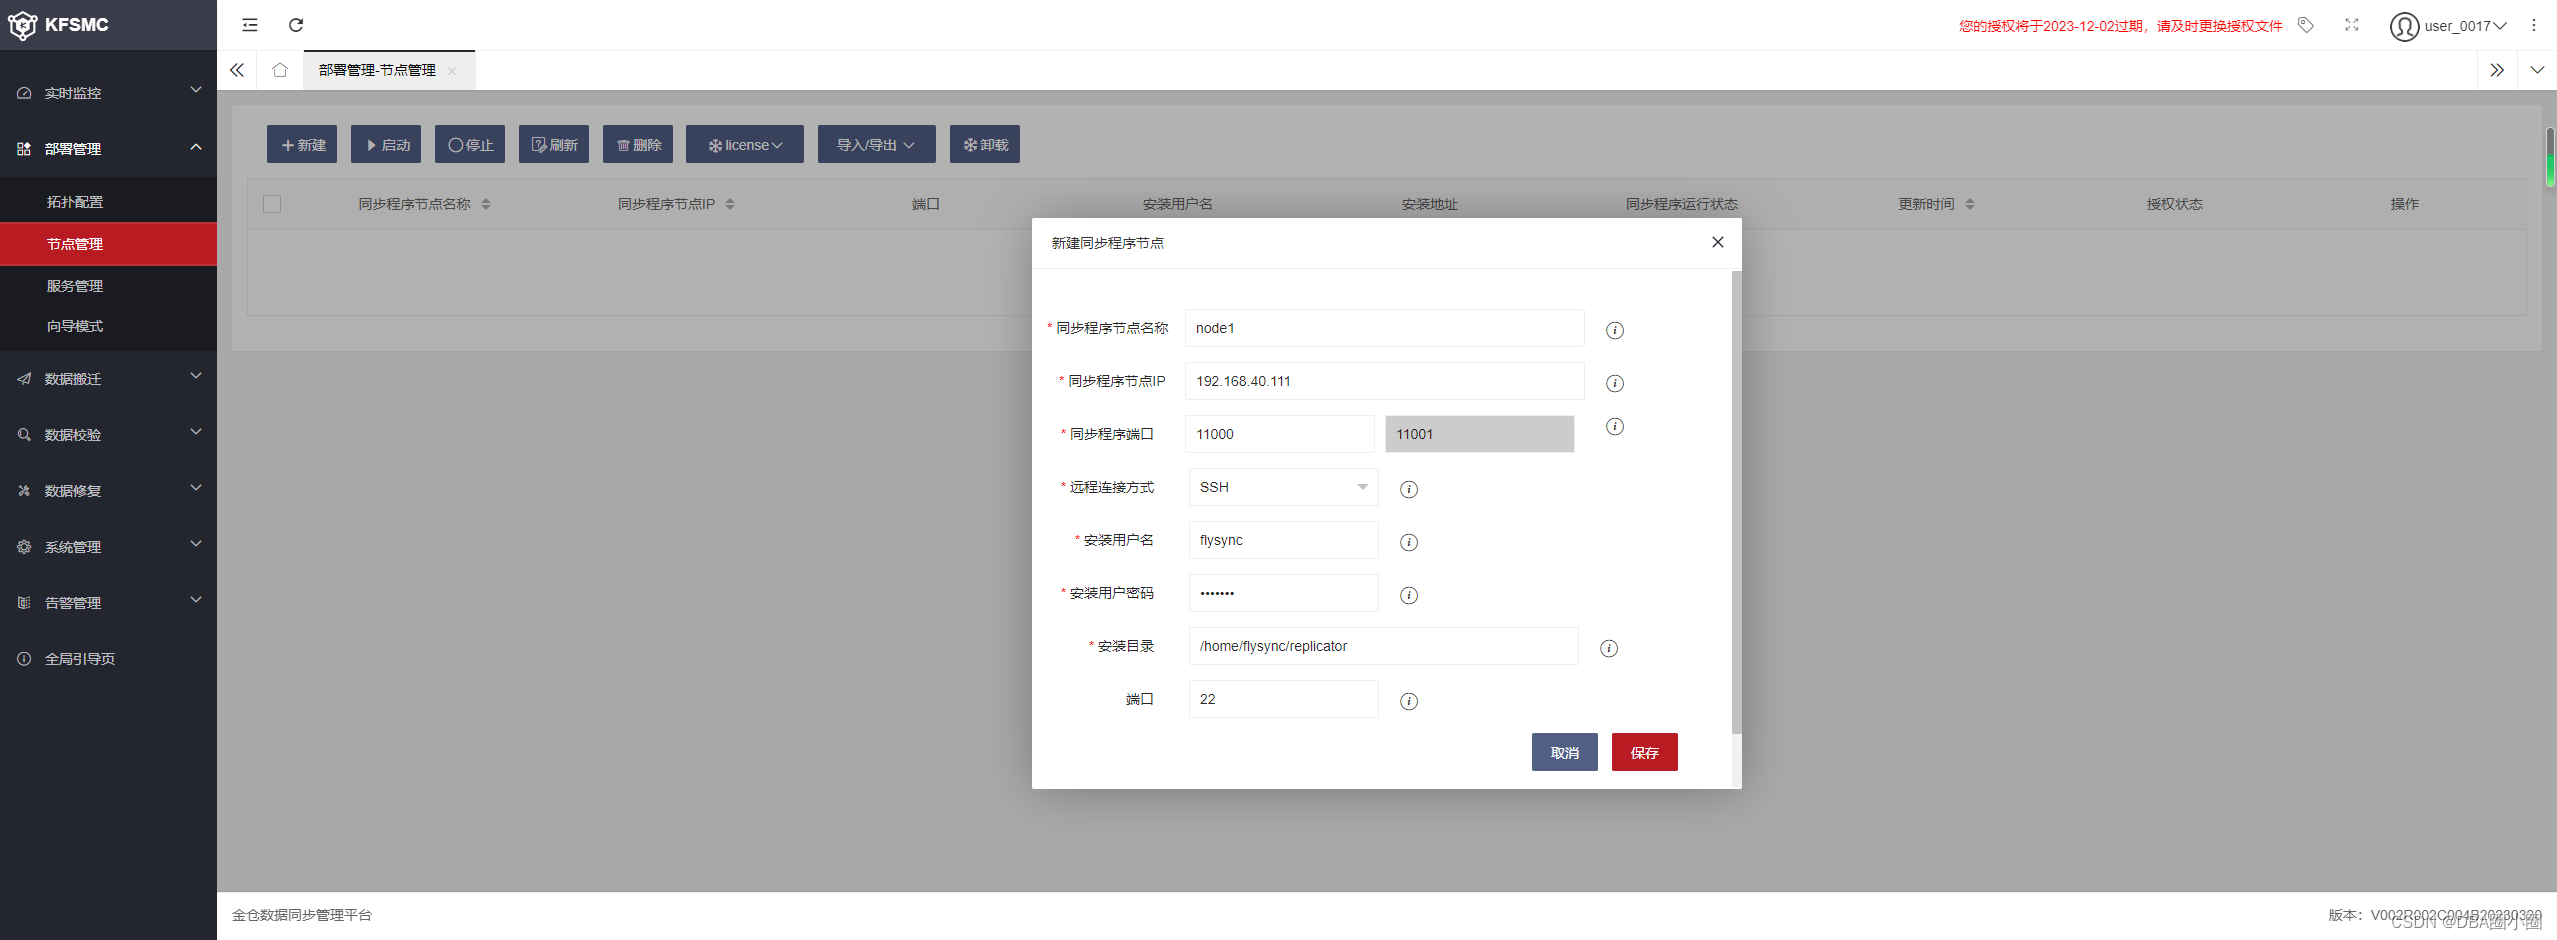Open 拓扑配置 submenu item
2557x940 pixels.
[x=108, y=202]
